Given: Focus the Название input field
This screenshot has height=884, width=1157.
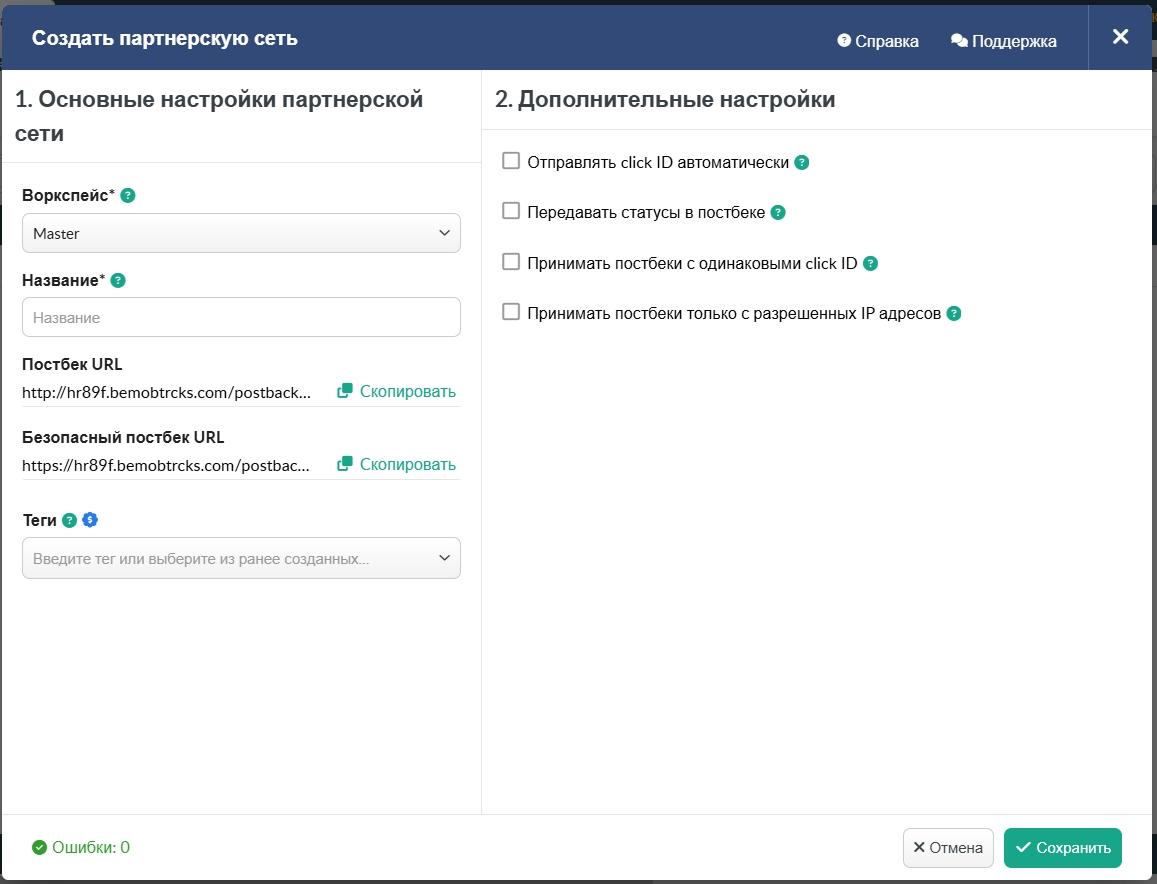Looking at the screenshot, I should [241, 317].
